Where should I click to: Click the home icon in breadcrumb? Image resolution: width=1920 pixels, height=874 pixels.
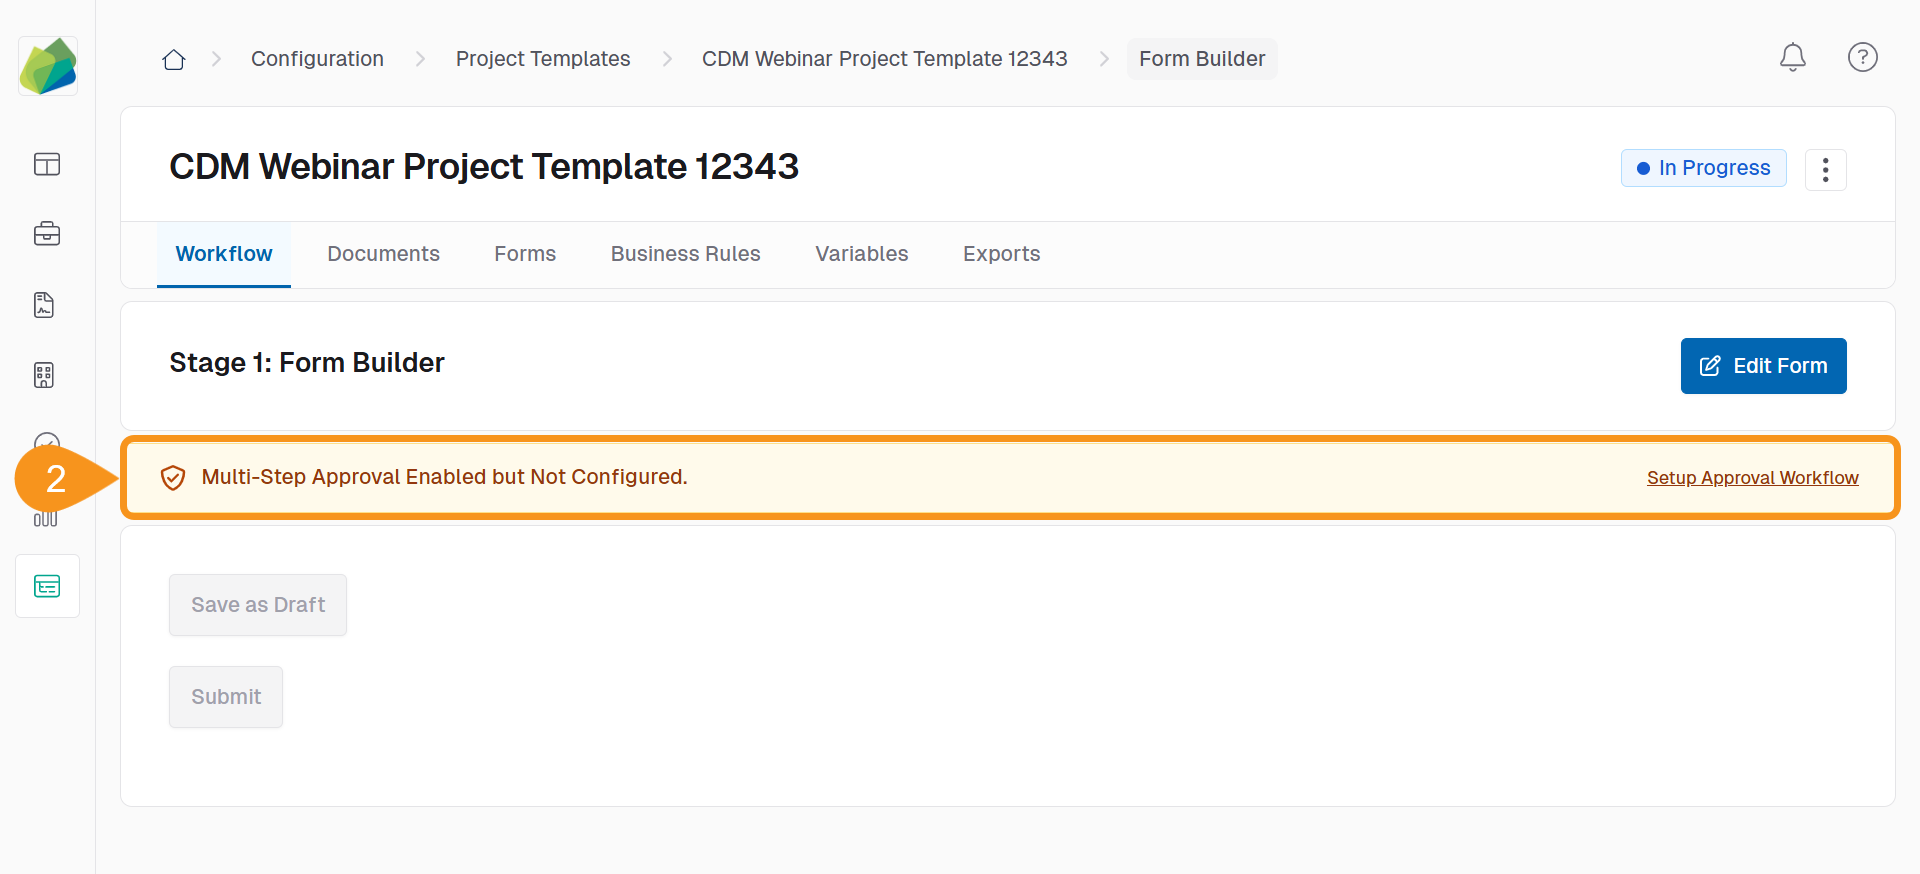pyautogui.click(x=174, y=59)
